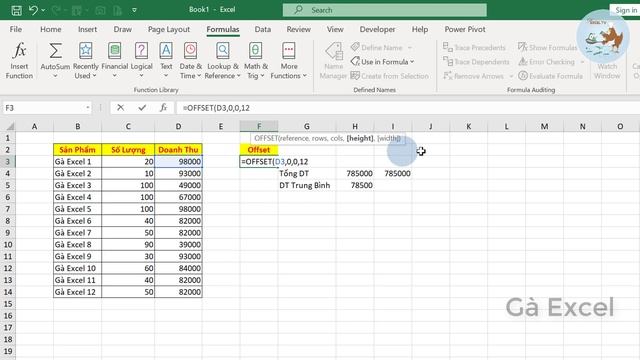Select the yellow Sản Phẩm header cell
640x360 pixels.
coord(78,150)
